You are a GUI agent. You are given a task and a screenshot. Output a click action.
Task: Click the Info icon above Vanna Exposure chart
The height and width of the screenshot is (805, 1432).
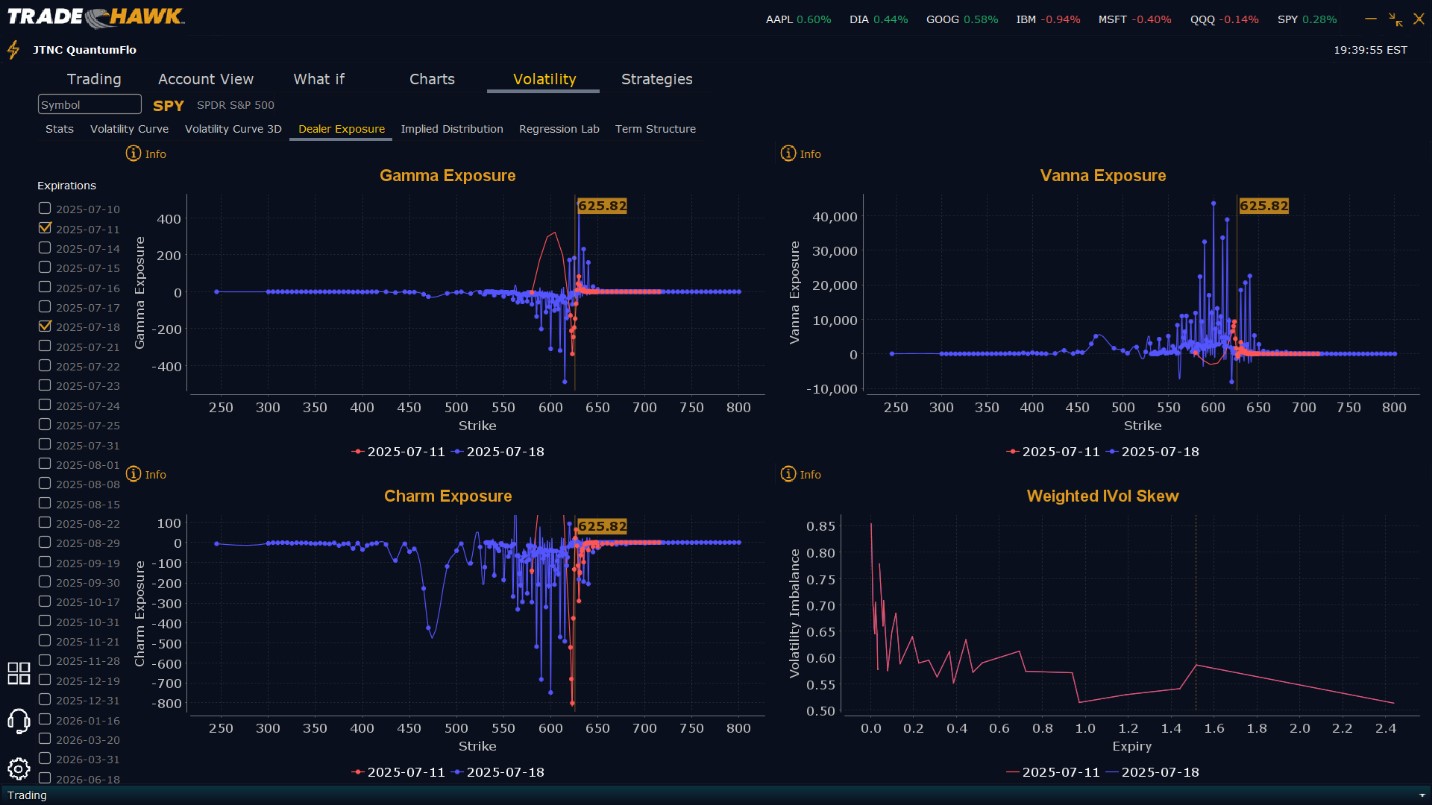(788, 153)
